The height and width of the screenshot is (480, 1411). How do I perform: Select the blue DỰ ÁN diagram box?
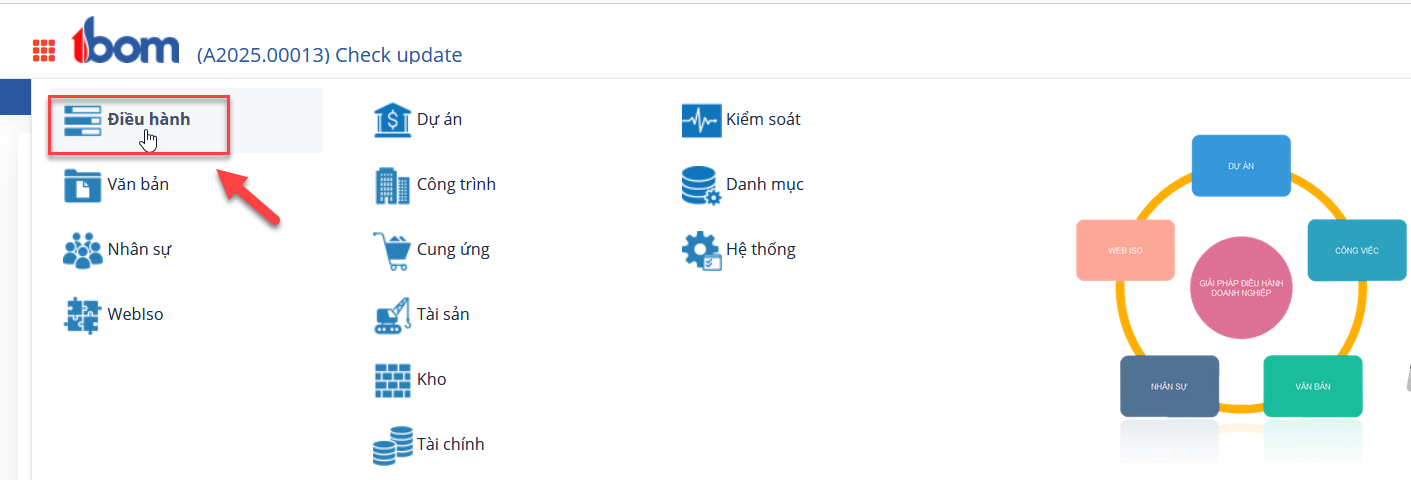(x=1241, y=165)
